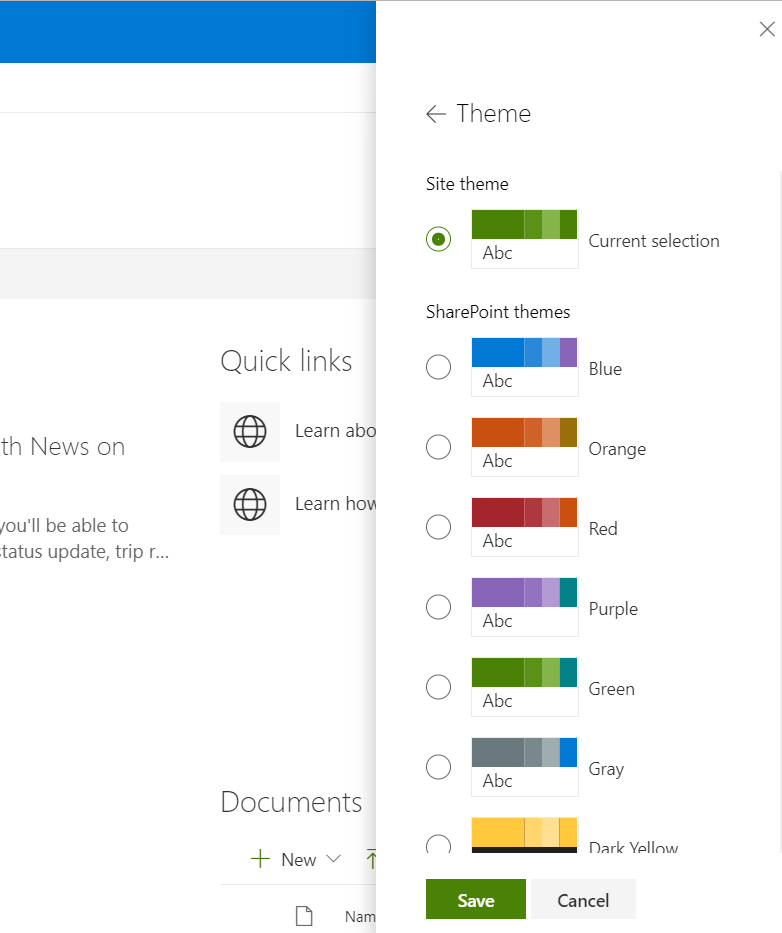782x933 pixels.
Task: Click the 'Documents' heading
Action: point(291,802)
